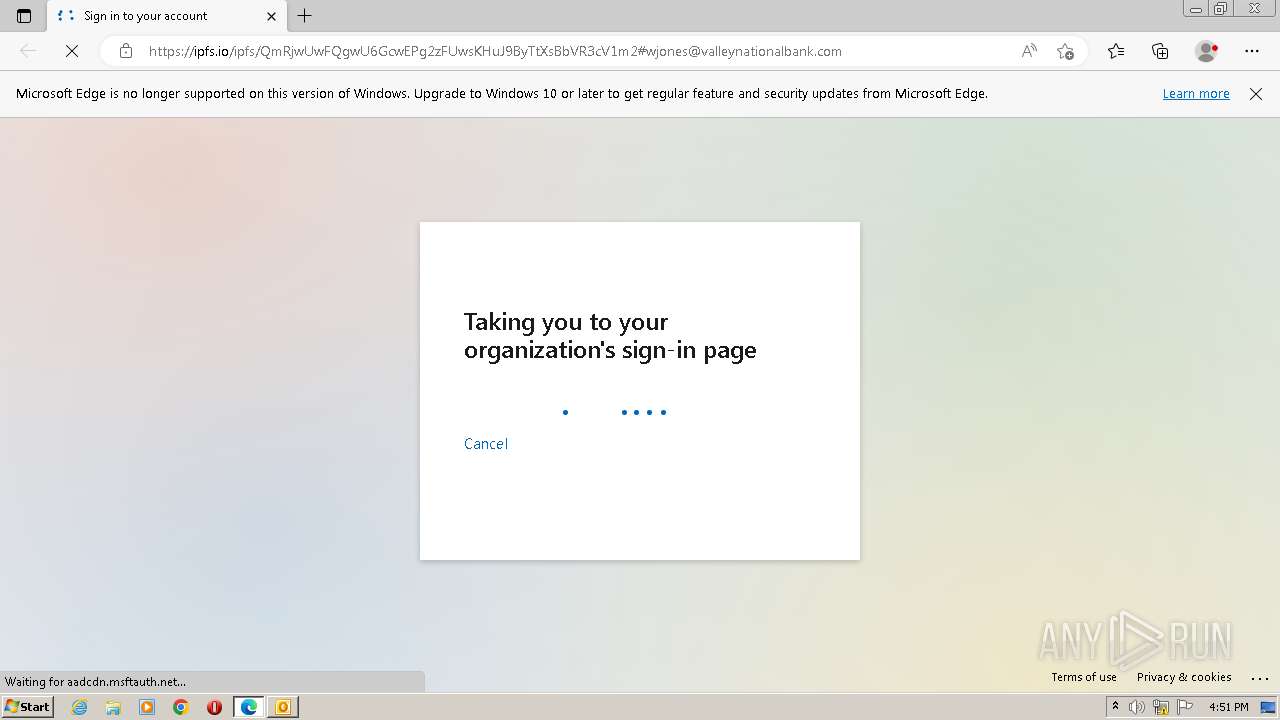Click 'Taking you to your organization's sign-in page' heading

[610, 336]
